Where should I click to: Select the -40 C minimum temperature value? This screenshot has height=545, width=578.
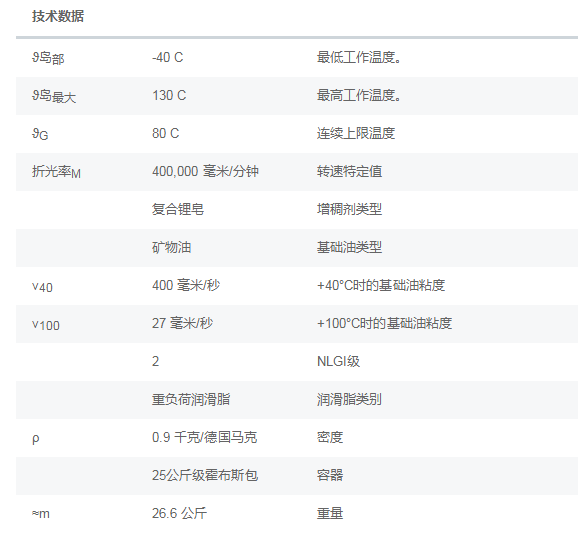pos(167,58)
